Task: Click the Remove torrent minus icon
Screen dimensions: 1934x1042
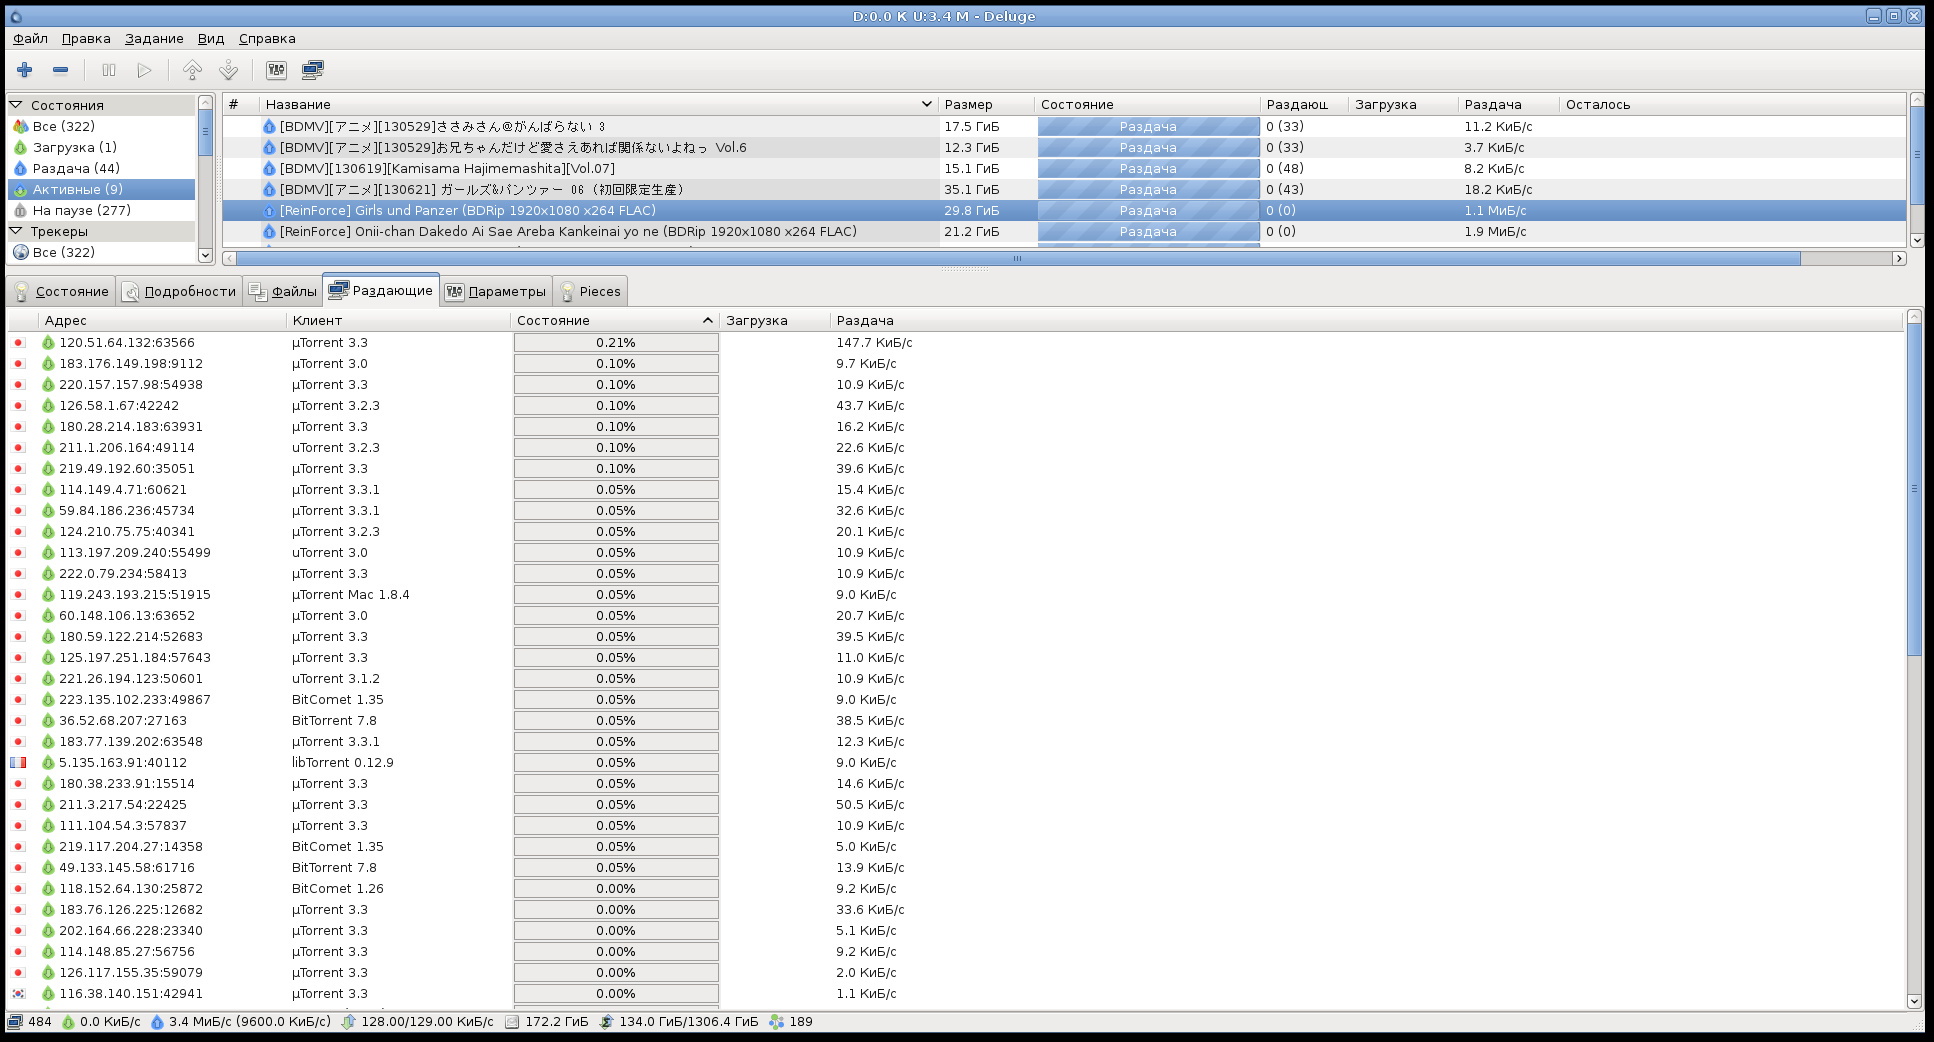Action: (60, 70)
